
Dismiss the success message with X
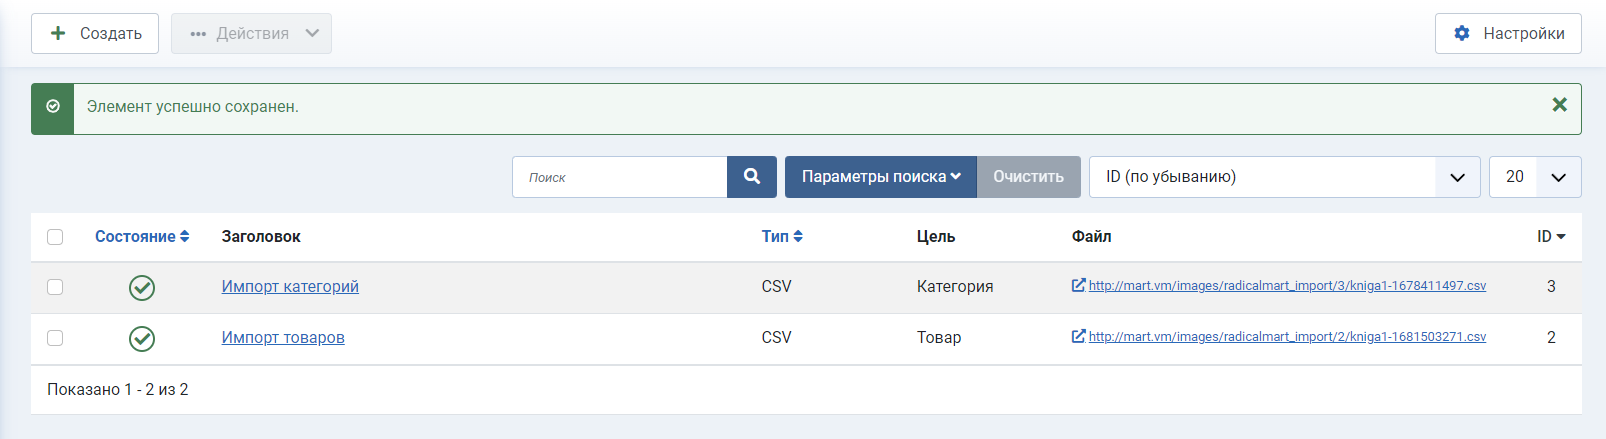tap(1559, 105)
